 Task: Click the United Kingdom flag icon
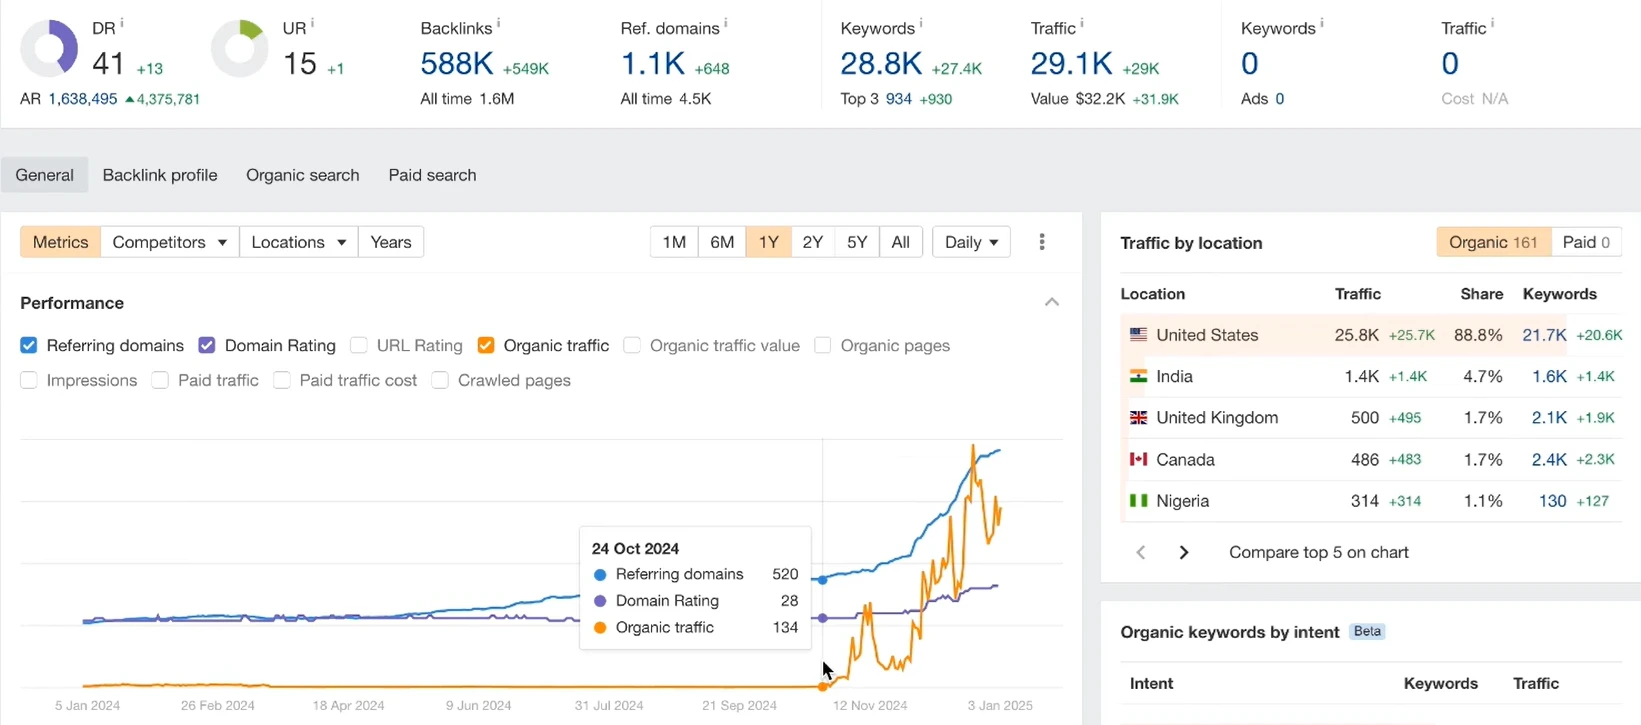point(1138,418)
